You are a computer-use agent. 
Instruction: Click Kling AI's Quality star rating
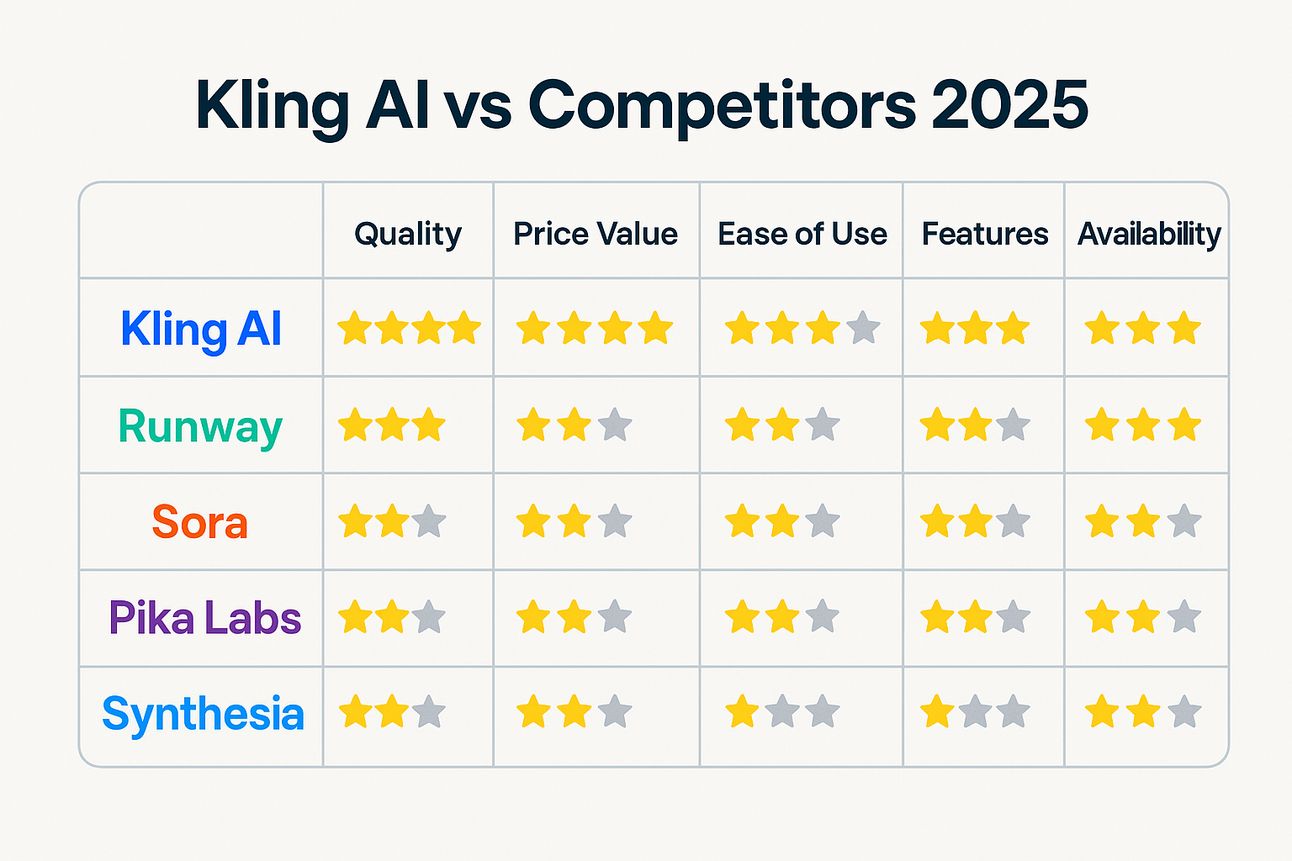(409, 328)
